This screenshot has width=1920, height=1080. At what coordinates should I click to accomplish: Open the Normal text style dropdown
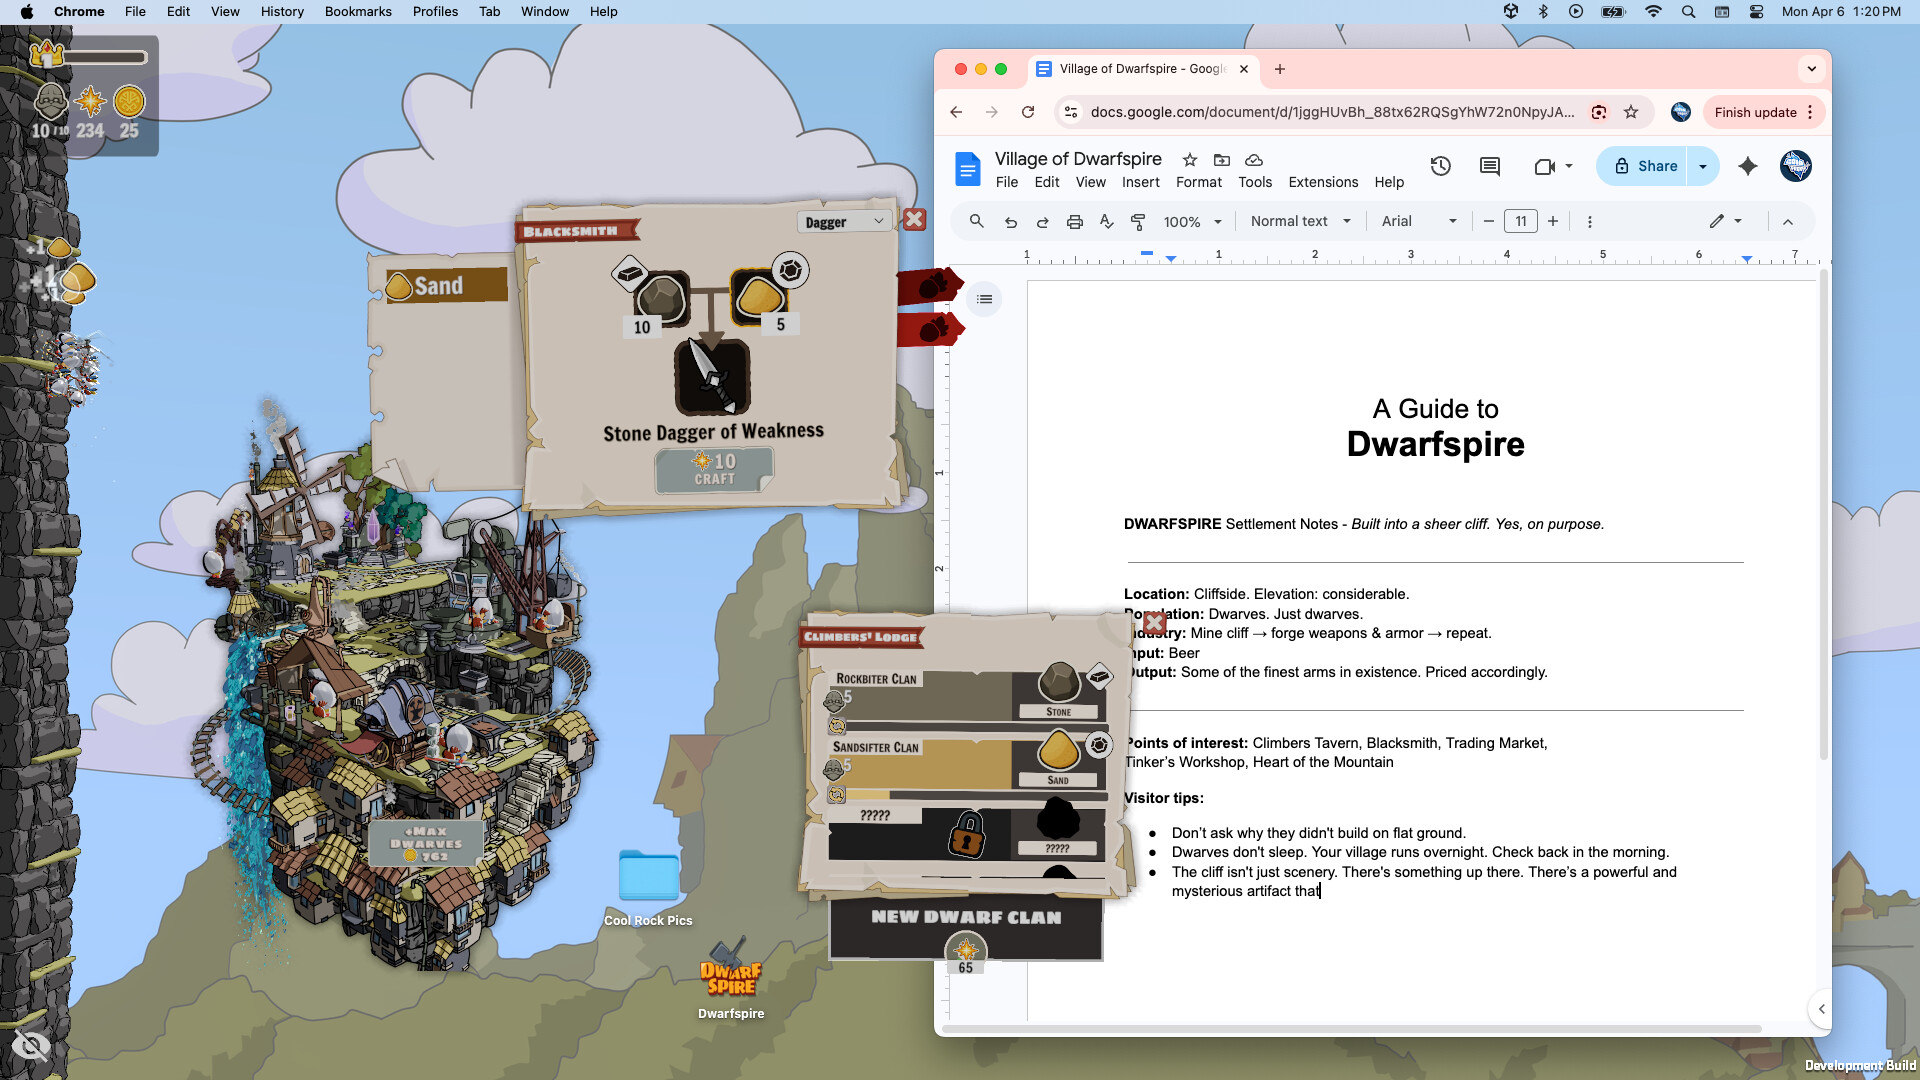point(1300,222)
